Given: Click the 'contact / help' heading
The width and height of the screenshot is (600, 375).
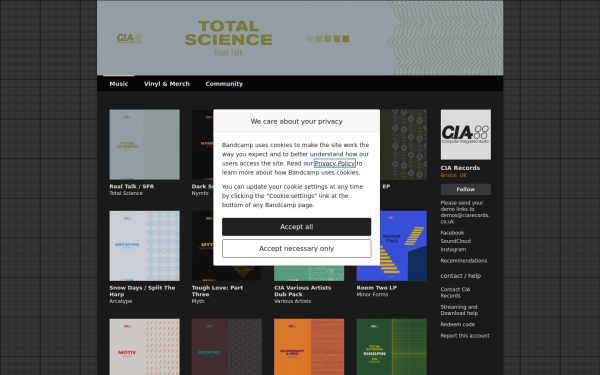Looking at the screenshot, I should point(460,276).
